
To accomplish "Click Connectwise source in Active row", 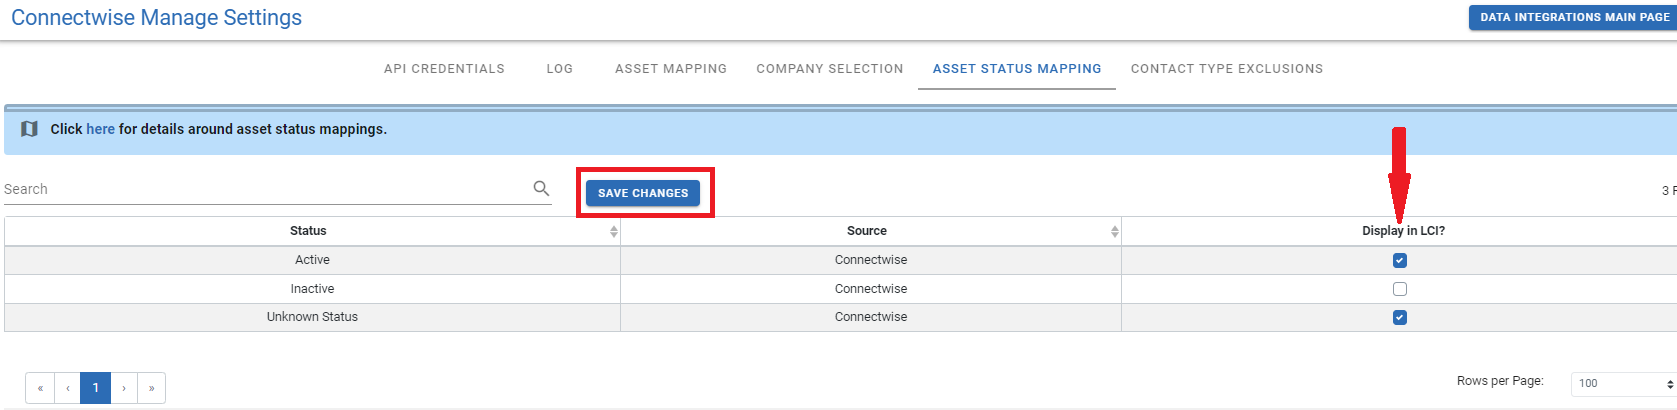I will pos(871,260).
